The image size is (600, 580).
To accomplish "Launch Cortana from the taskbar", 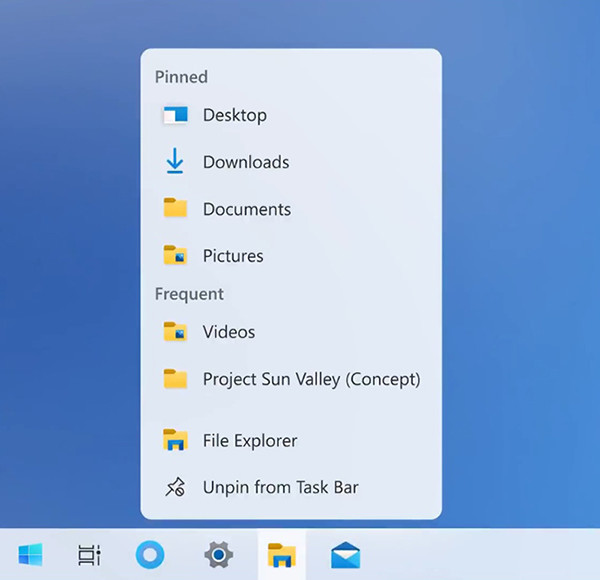I will pyautogui.click(x=150, y=554).
